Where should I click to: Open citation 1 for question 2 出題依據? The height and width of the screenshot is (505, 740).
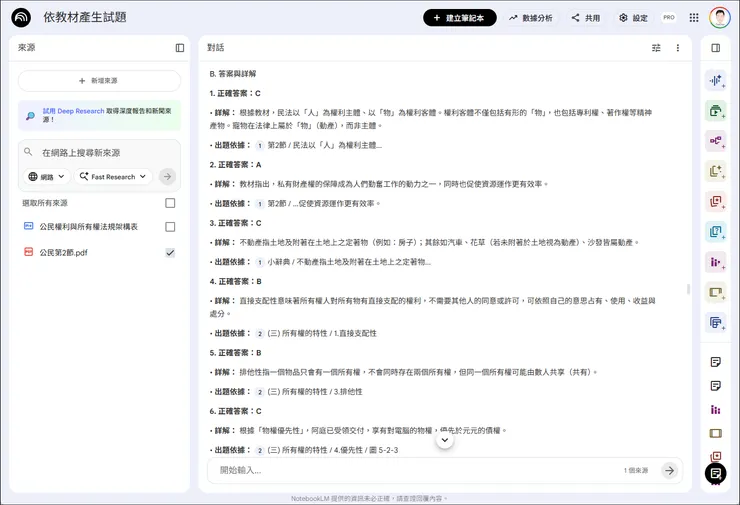pyautogui.click(x=260, y=204)
